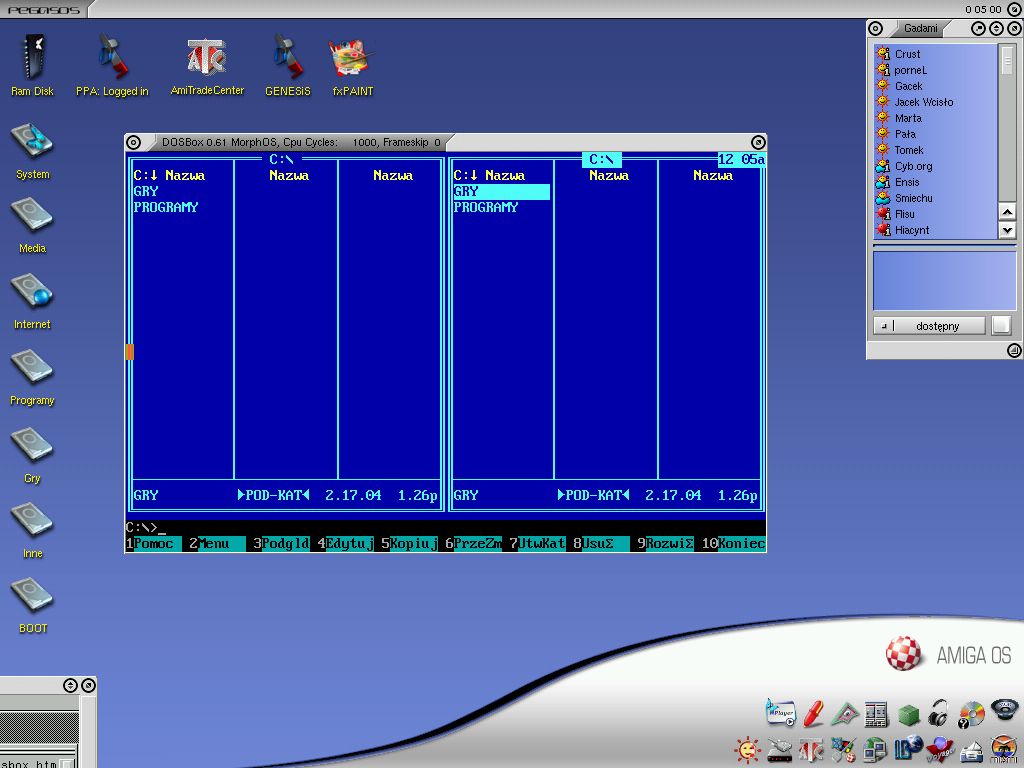1024x768 pixels.
Task: Click the green cube dock icon
Action: point(908,715)
